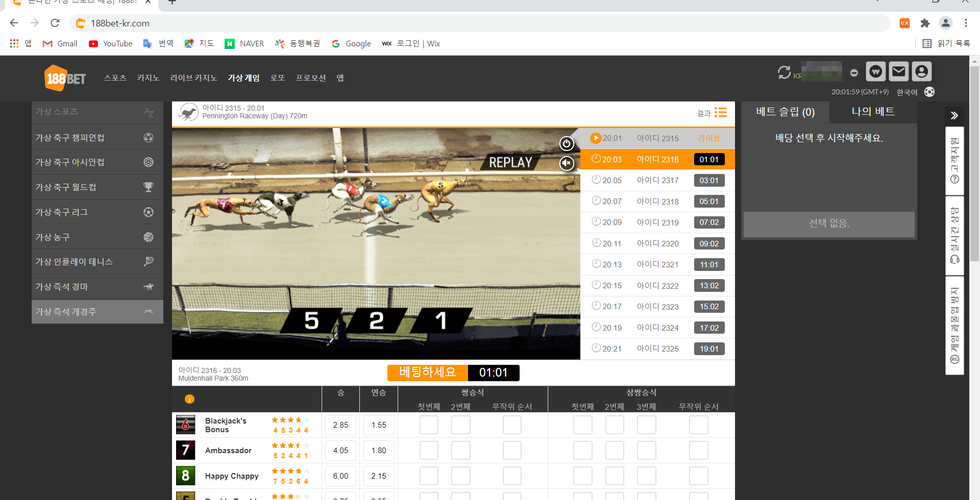980x500 pixels.
Task: Check Happy Chappy 삼쌍승식 무작위 순서 box
Action: [699, 476]
